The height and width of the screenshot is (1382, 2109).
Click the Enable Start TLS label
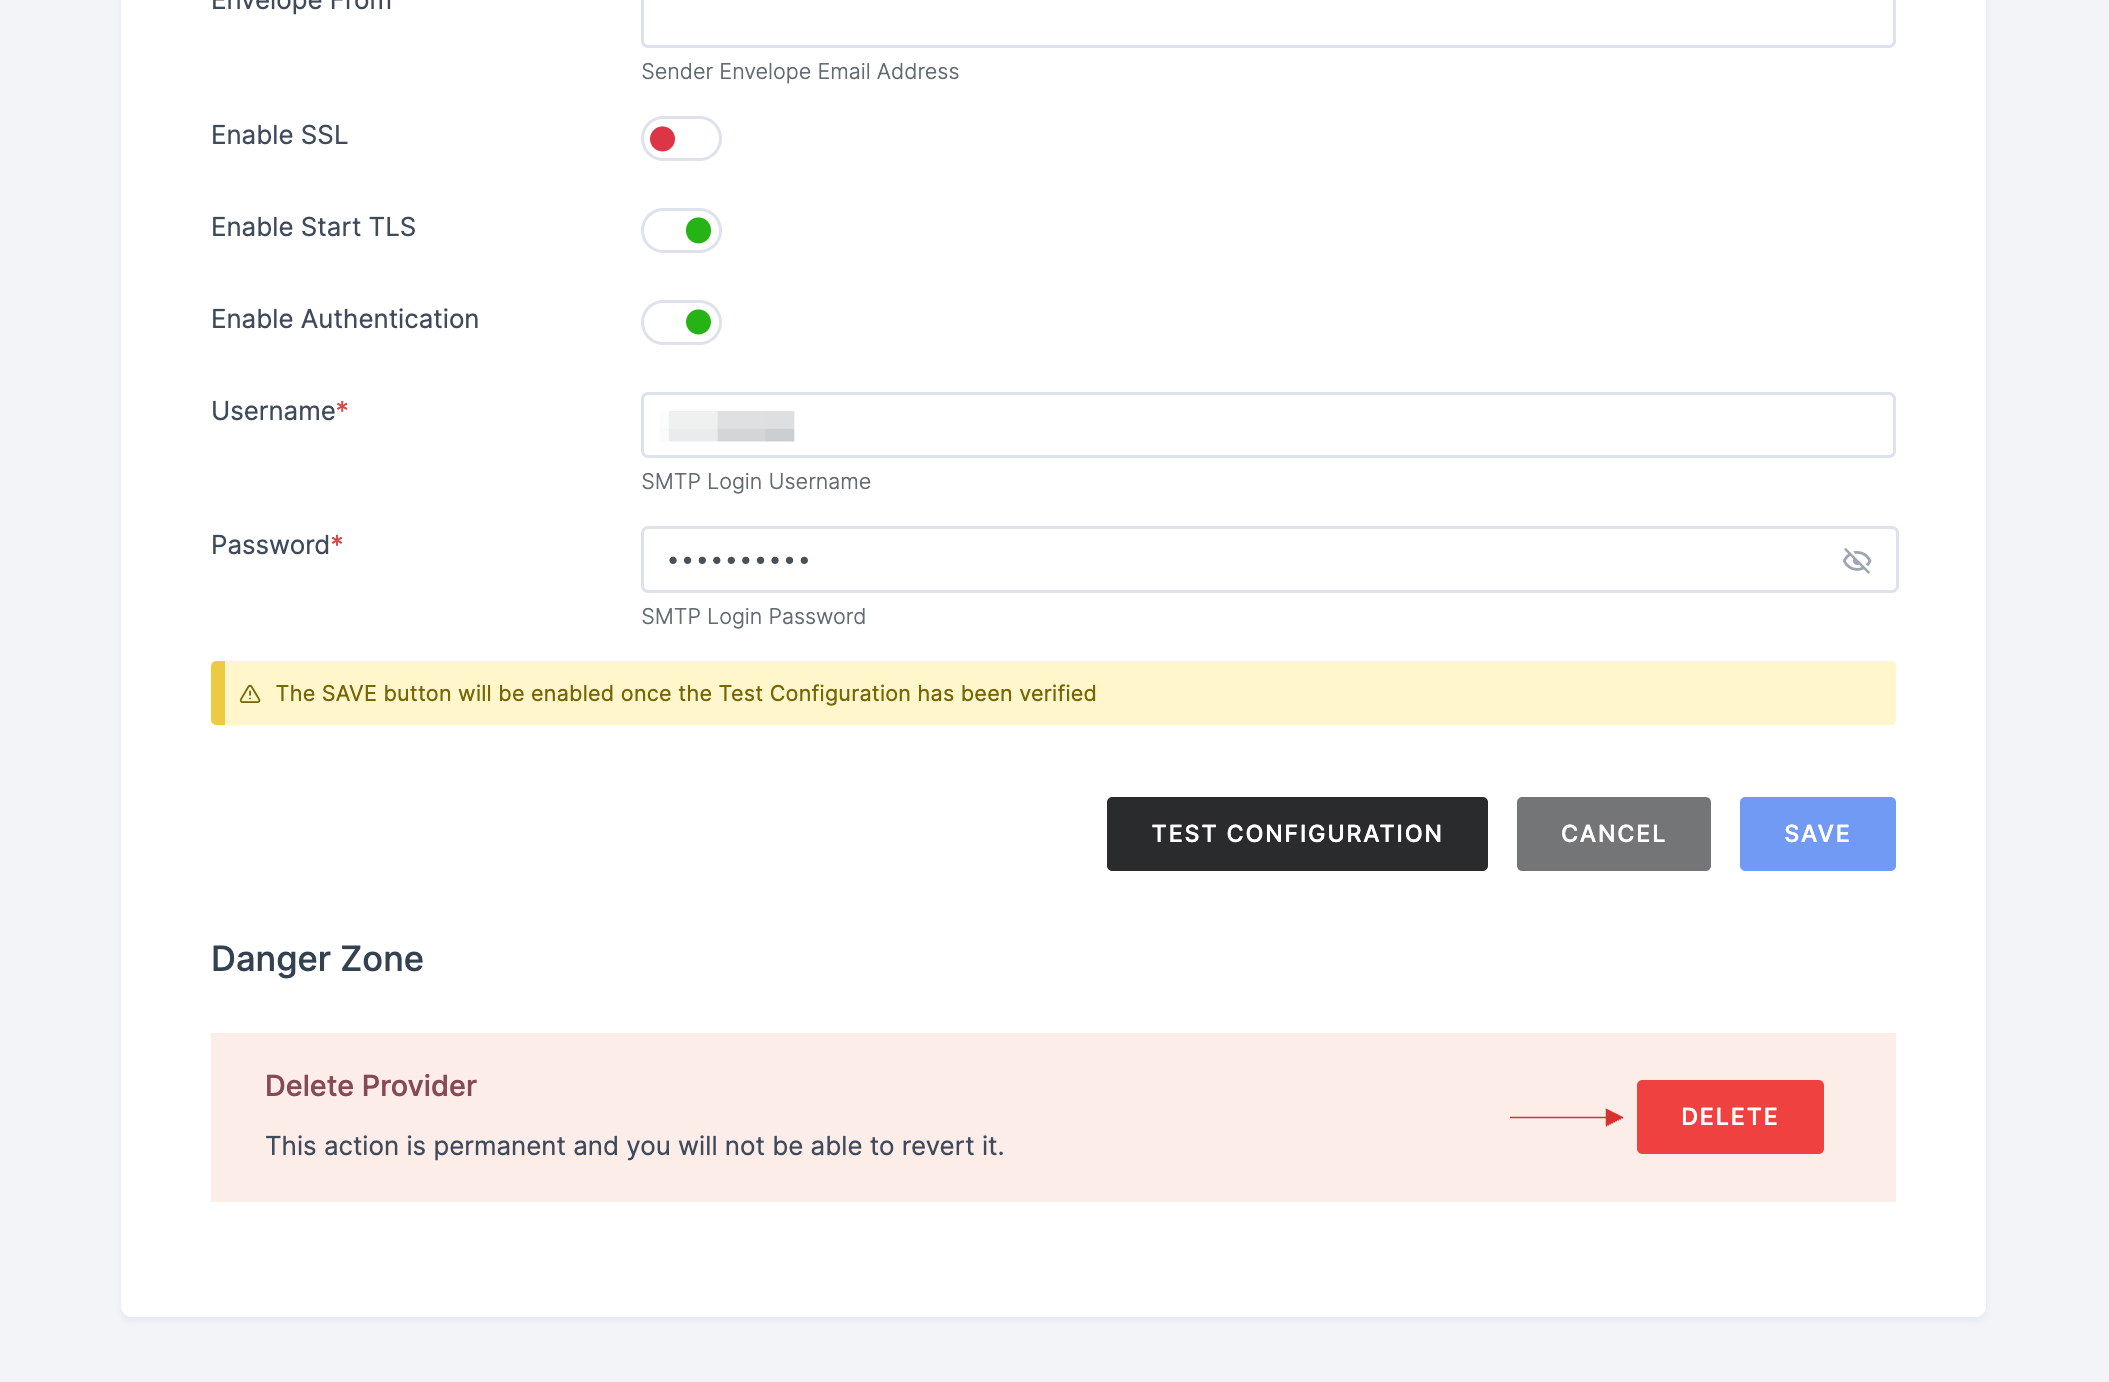313,227
